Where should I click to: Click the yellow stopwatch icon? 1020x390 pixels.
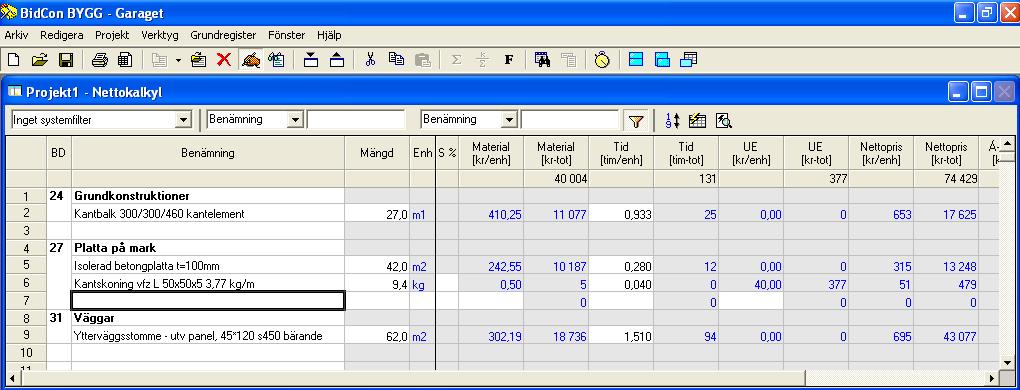pyautogui.click(x=602, y=60)
